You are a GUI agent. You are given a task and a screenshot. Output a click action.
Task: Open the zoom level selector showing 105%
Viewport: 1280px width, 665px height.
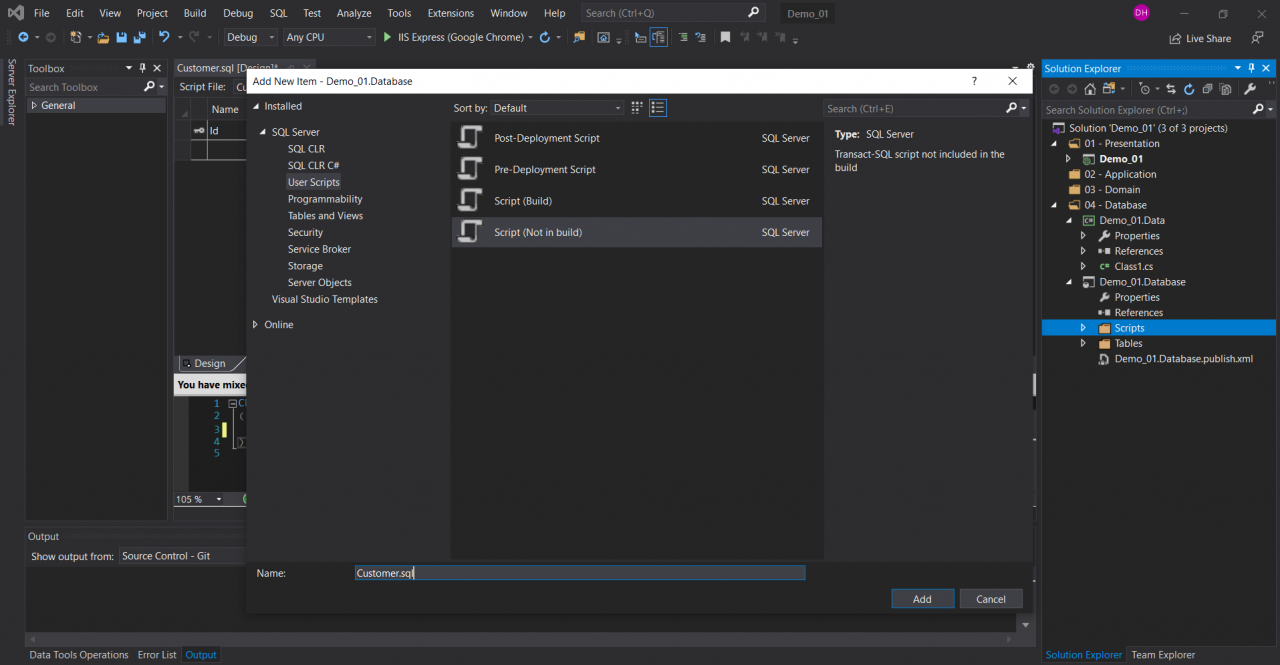coord(205,499)
